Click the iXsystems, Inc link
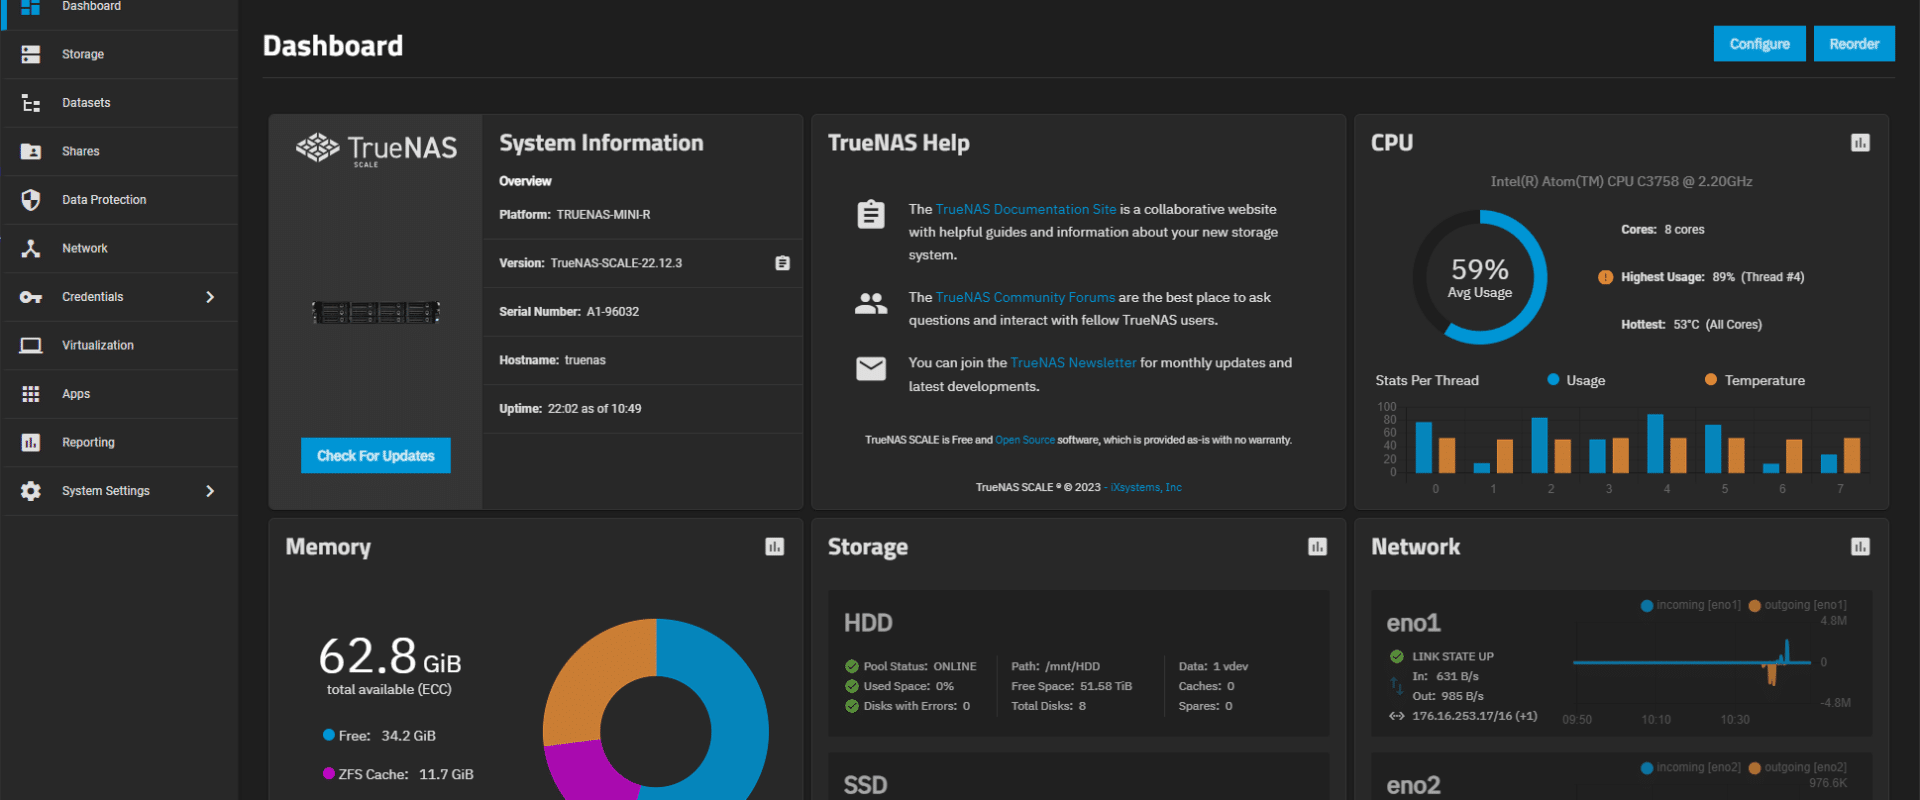 click(1146, 488)
